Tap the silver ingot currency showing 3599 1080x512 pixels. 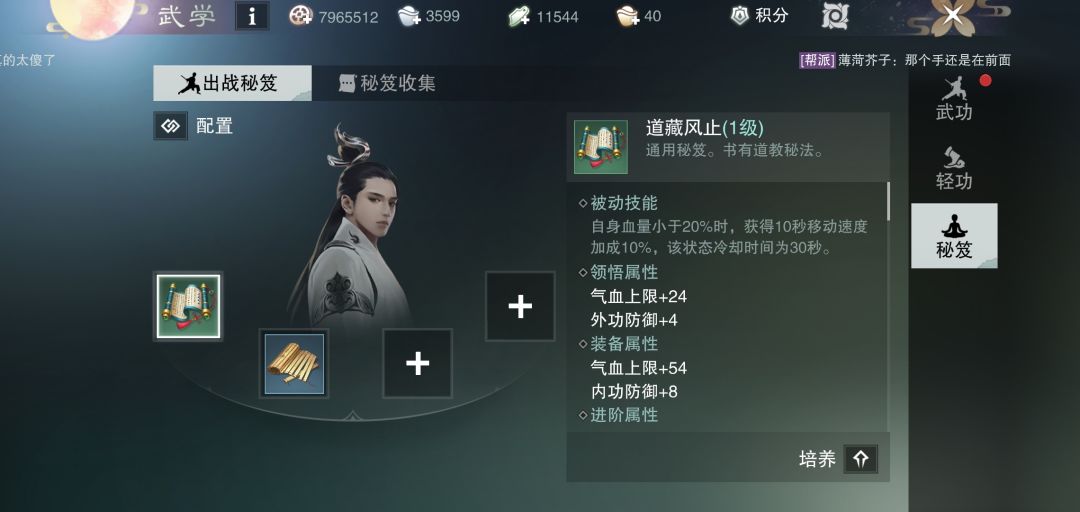pyautogui.click(x=409, y=16)
